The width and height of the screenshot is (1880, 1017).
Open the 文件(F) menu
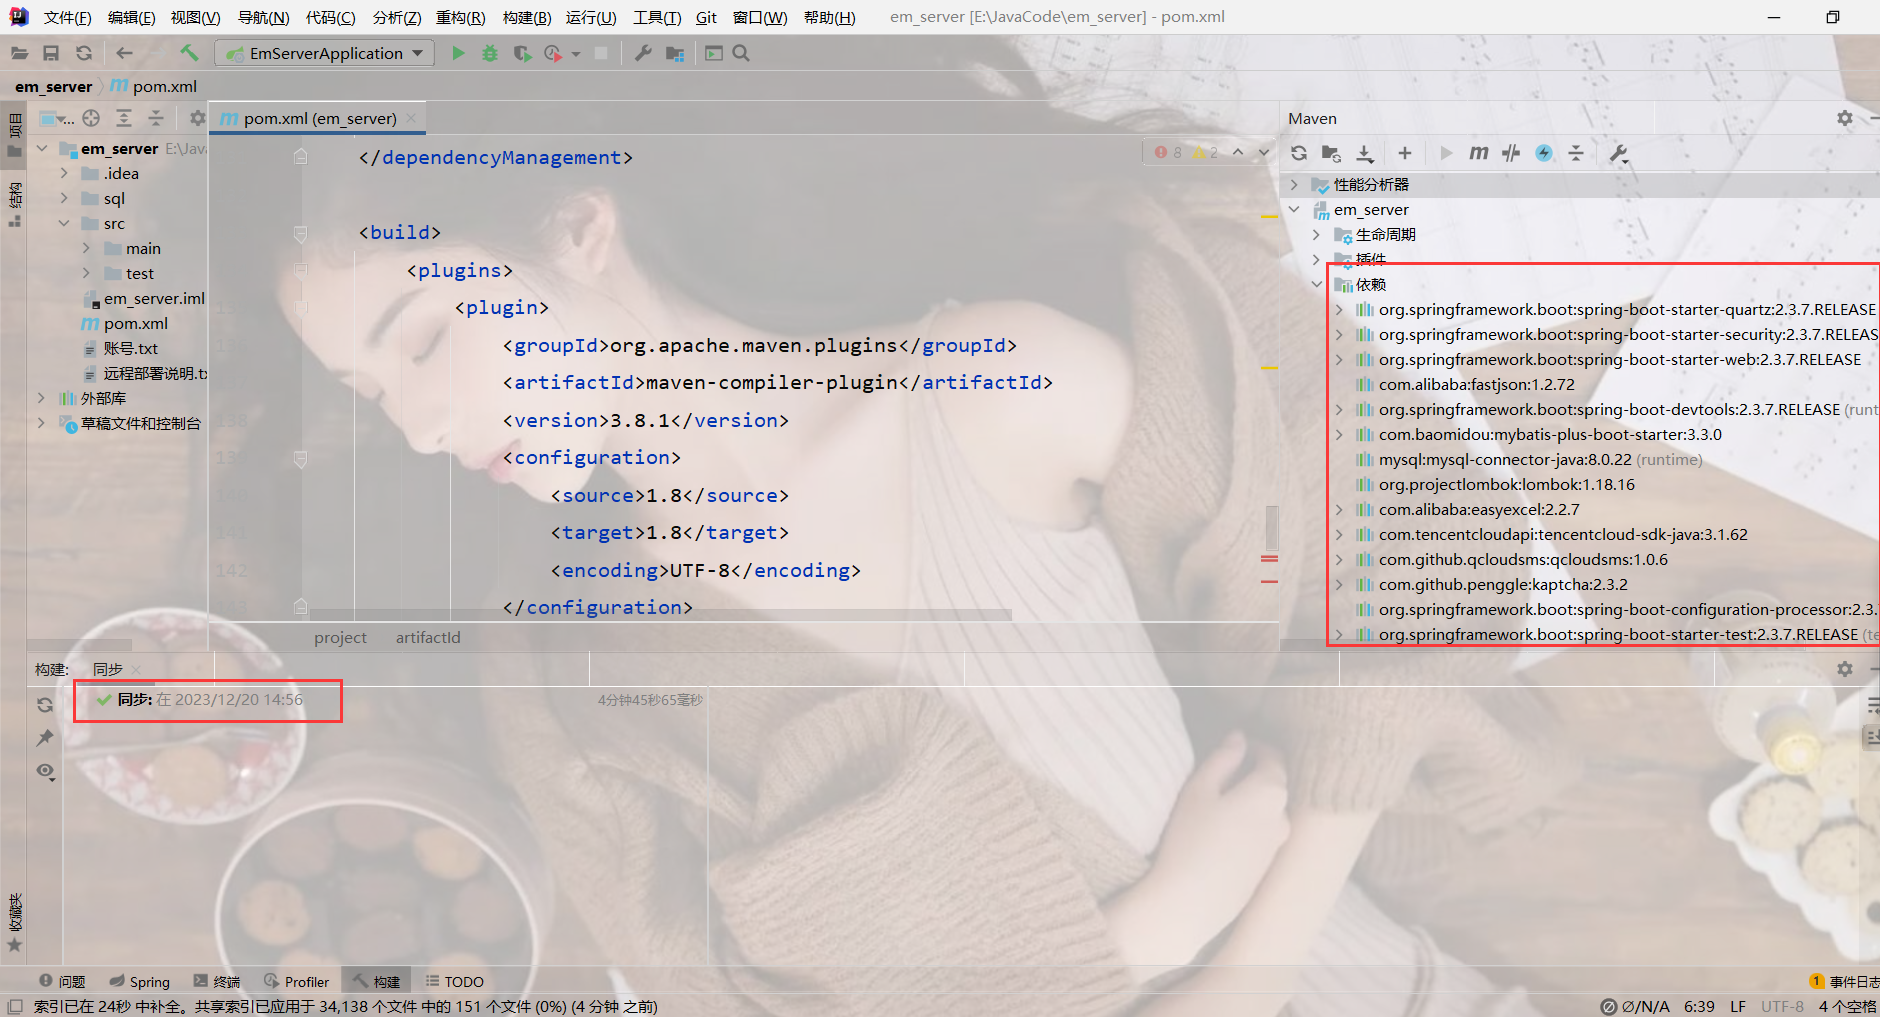click(68, 17)
